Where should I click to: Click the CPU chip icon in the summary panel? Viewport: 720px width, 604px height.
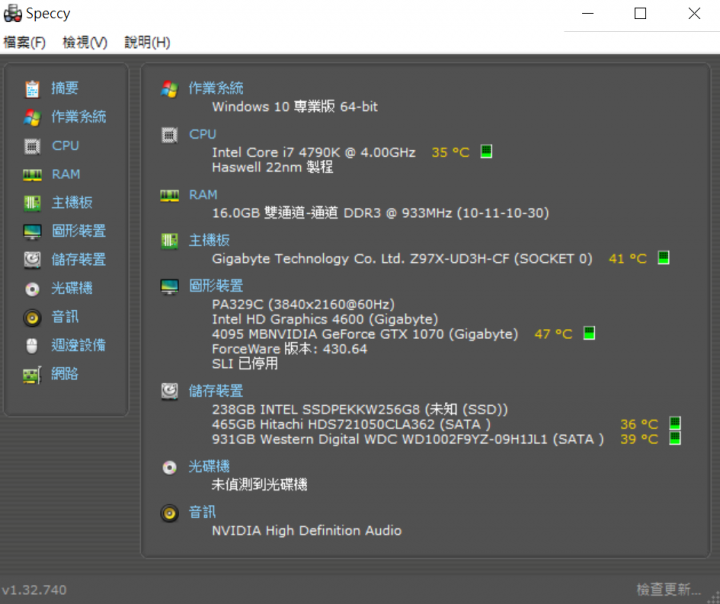click(169, 135)
